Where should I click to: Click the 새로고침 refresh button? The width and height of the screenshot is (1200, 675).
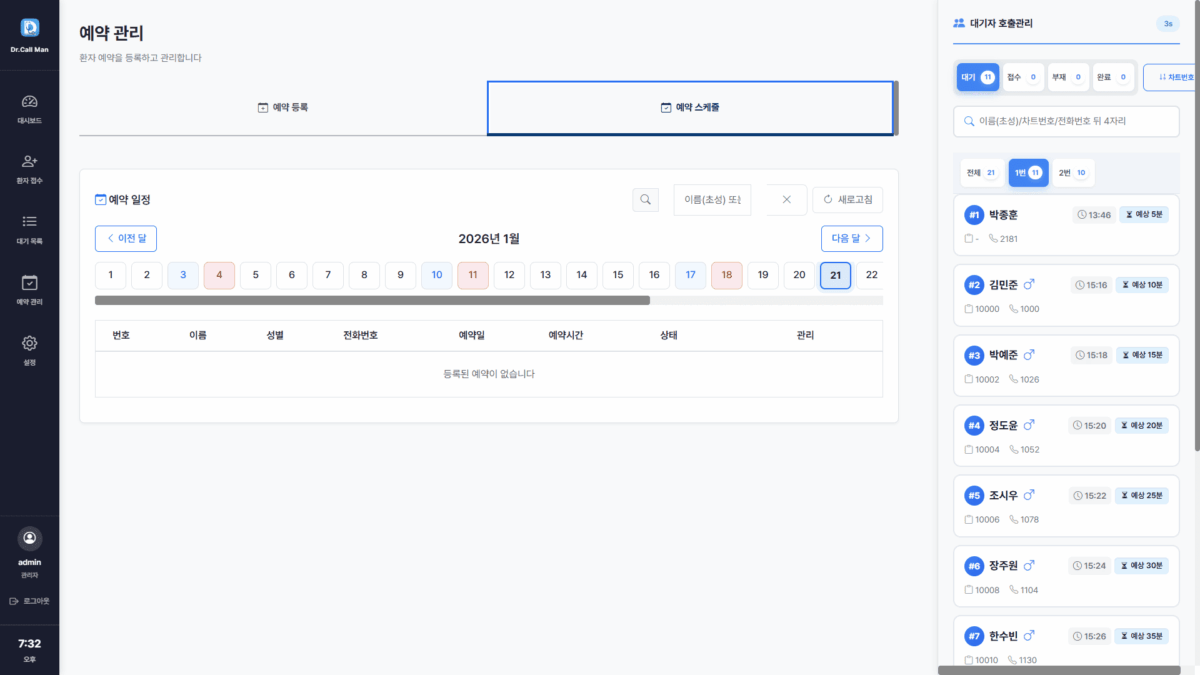click(847, 200)
